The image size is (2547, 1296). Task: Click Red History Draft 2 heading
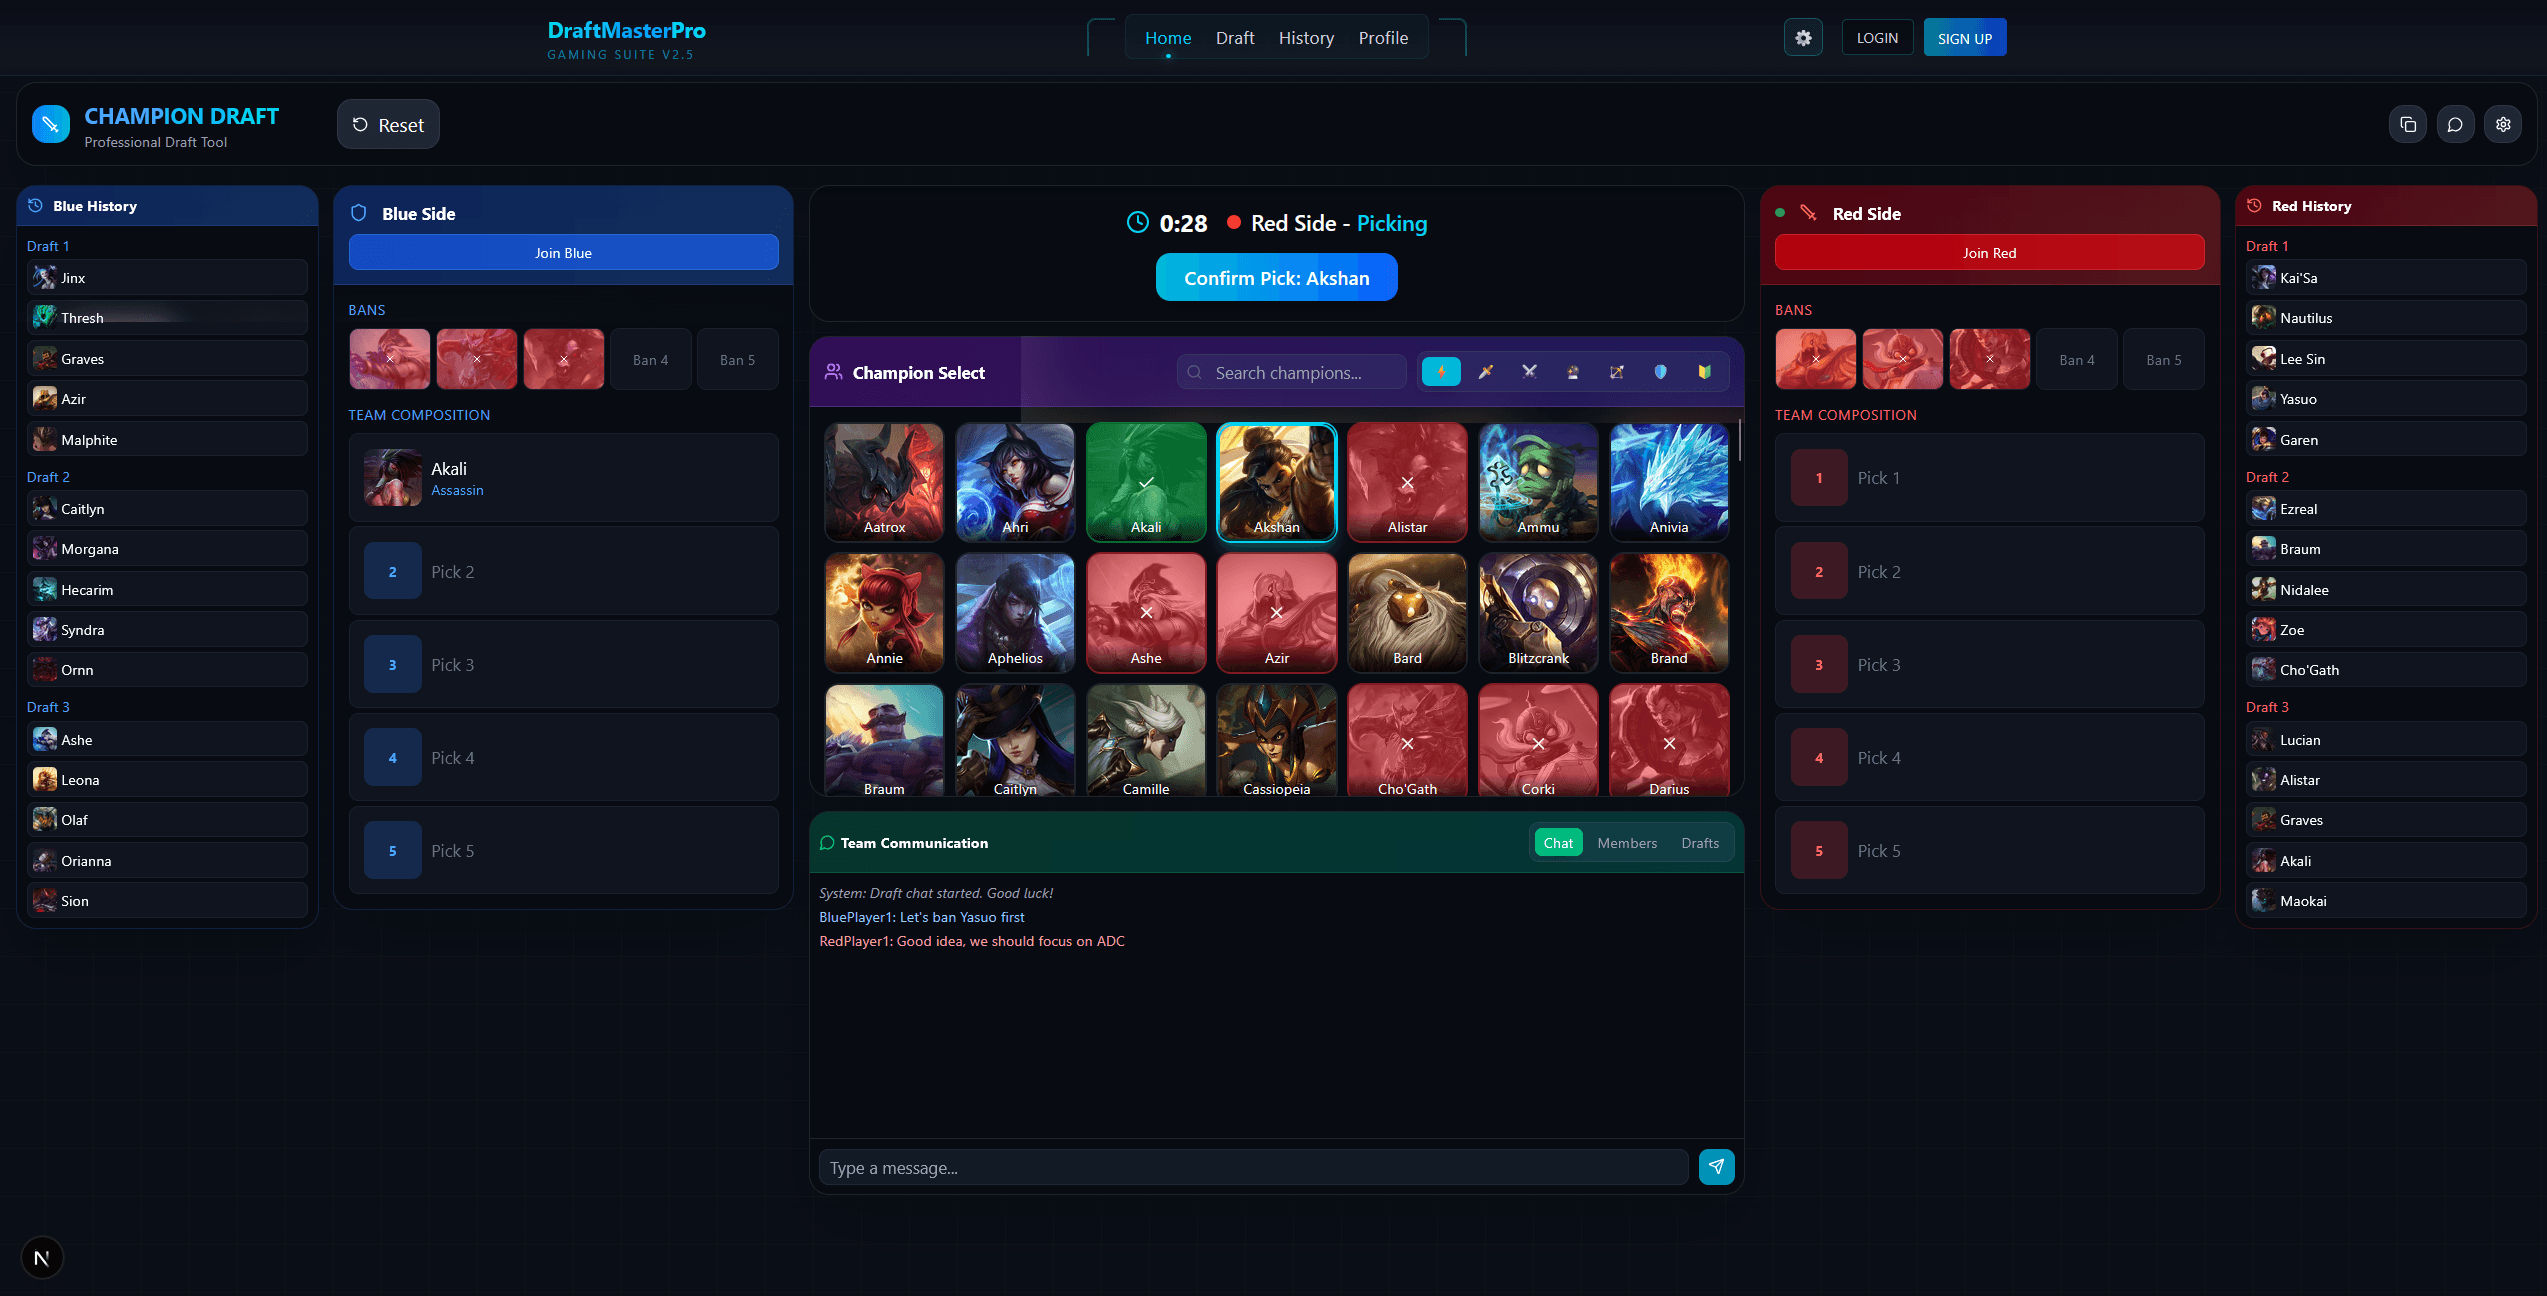click(2267, 477)
